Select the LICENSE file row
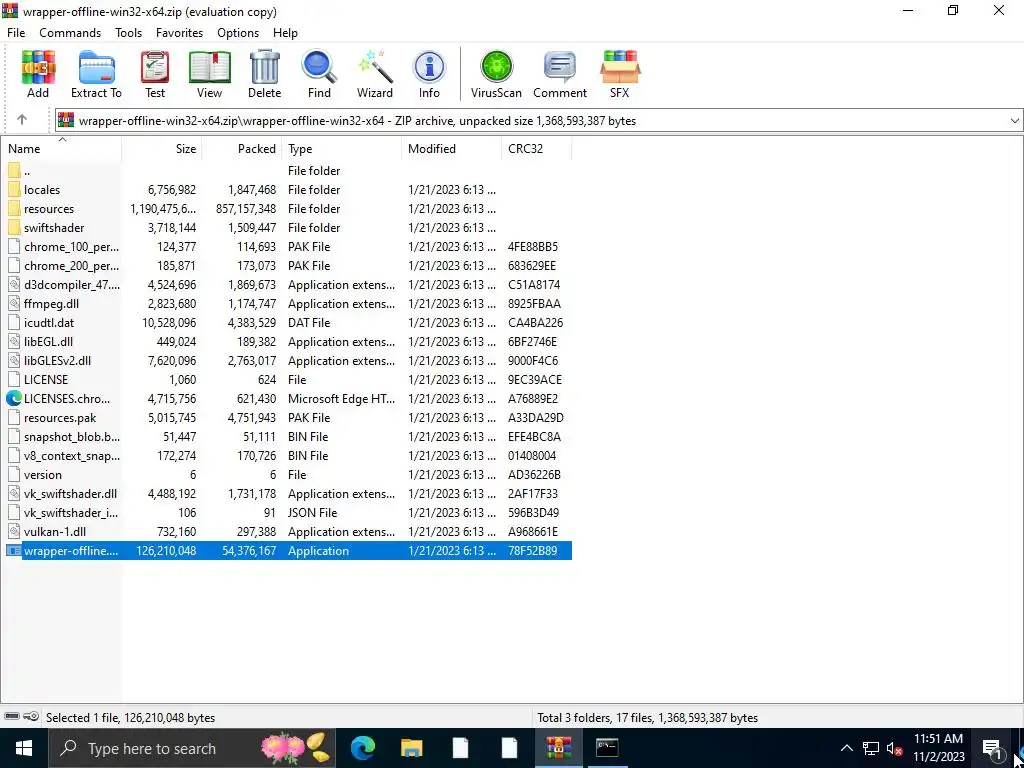 [287, 379]
